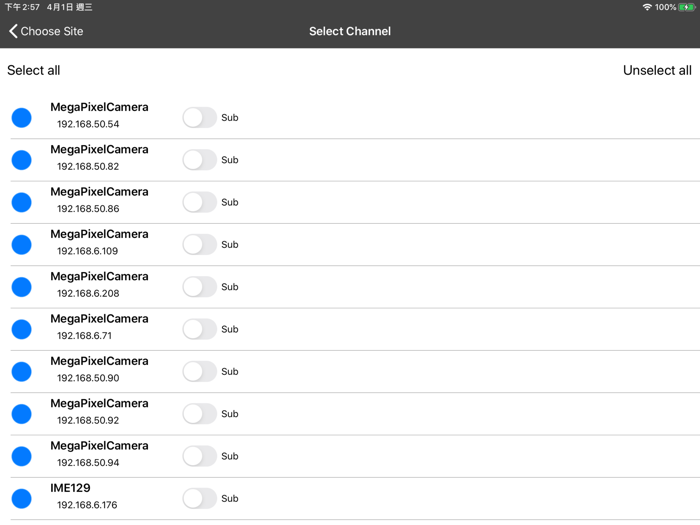
Task: Enable Sub stream for 192.168.6.71
Action: (200, 329)
